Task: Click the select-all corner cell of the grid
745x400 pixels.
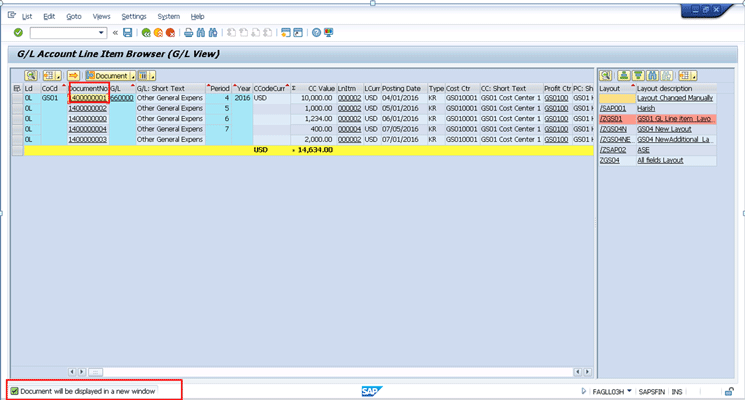Action: pyautogui.click(x=17, y=88)
